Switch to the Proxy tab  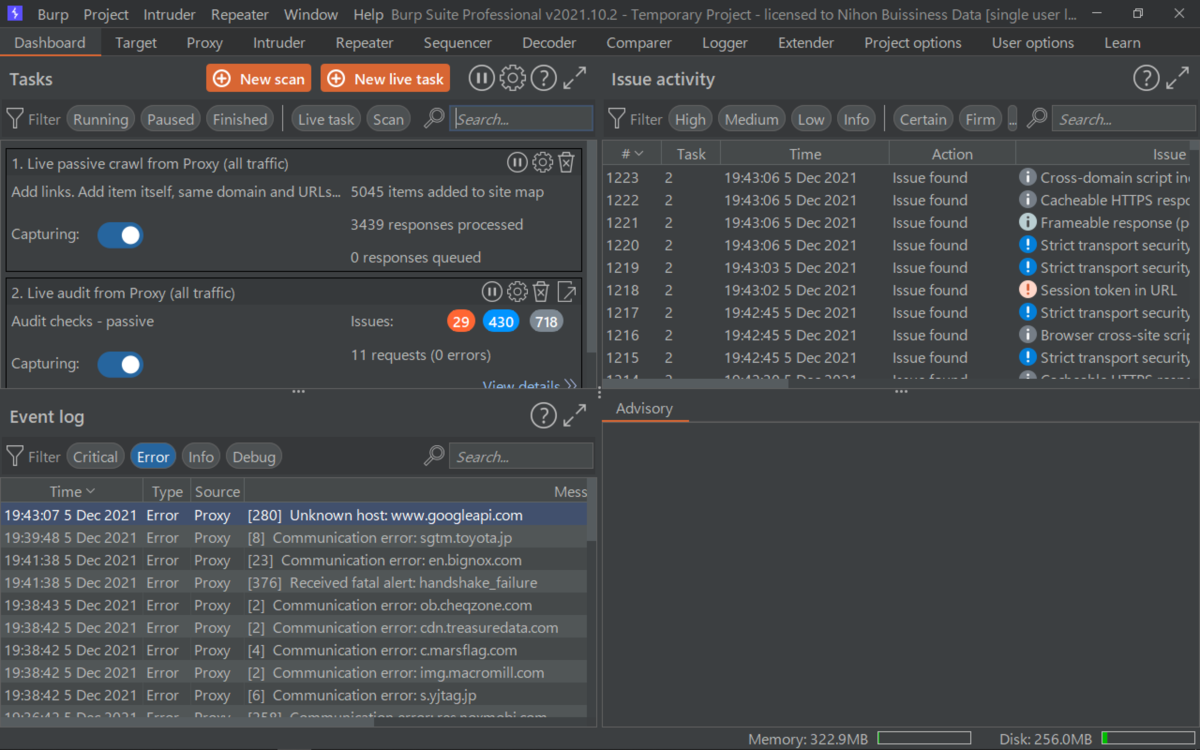pyautogui.click(x=204, y=43)
